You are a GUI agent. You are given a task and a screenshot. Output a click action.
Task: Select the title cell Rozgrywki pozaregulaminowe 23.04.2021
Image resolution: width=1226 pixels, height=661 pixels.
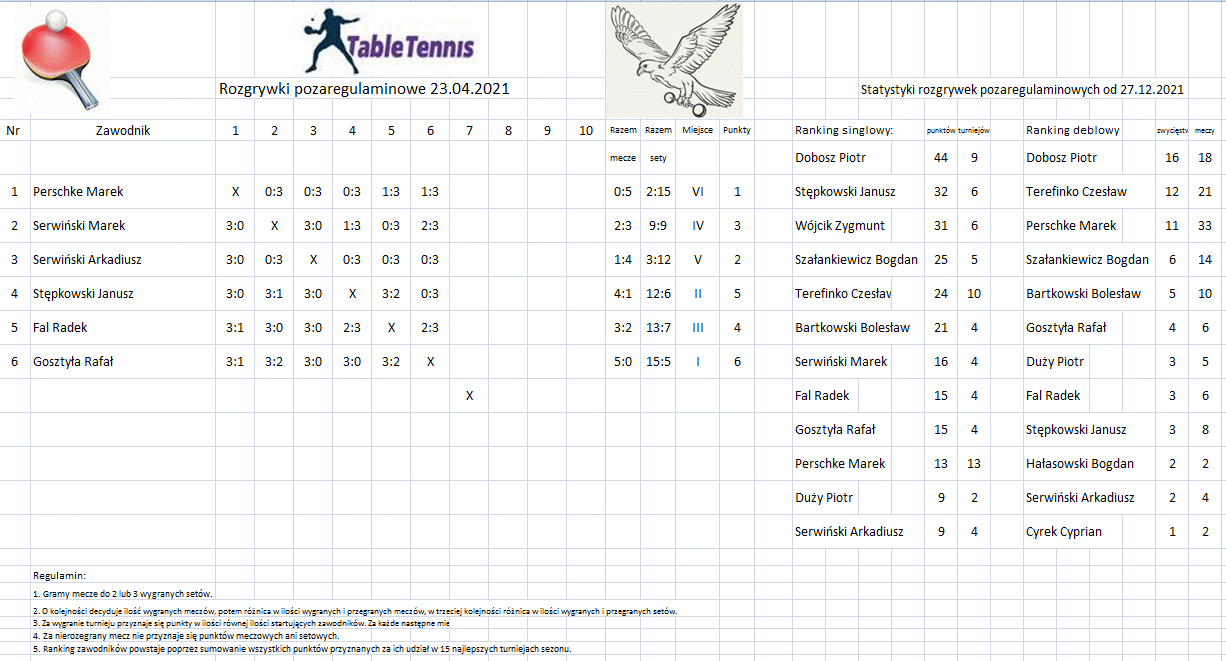[364, 89]
